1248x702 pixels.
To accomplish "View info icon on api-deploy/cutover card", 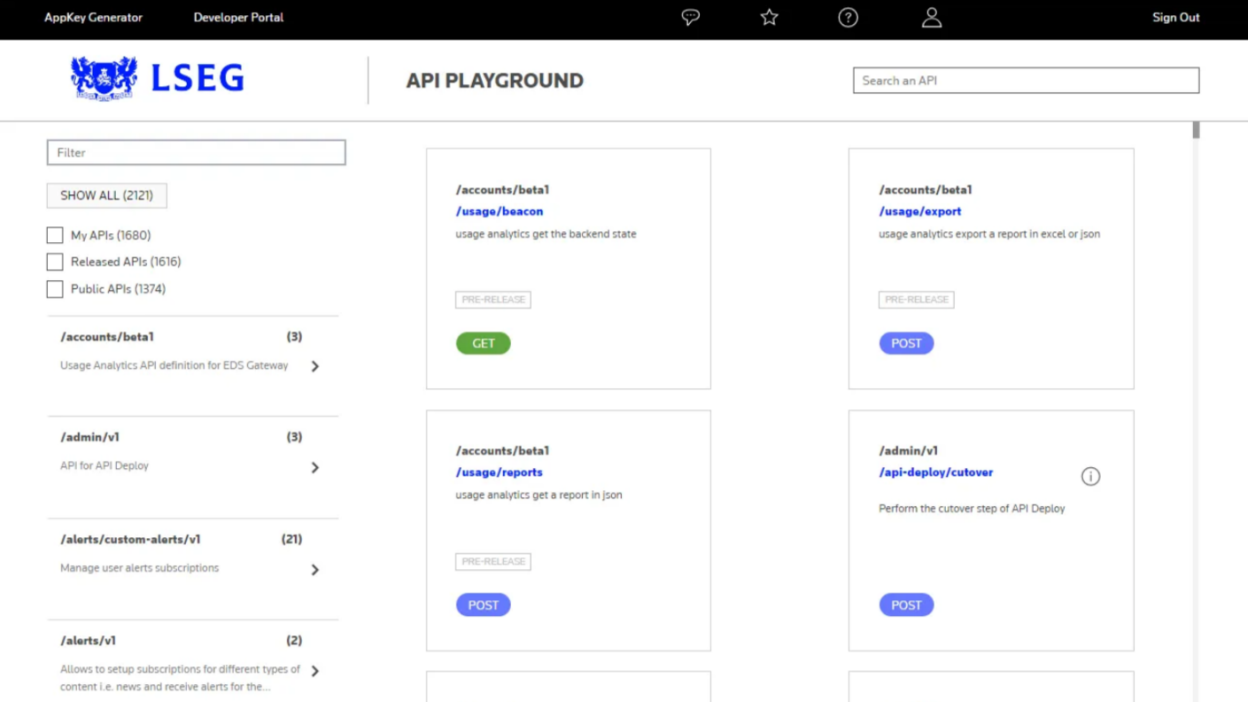I will [1090, 477].
